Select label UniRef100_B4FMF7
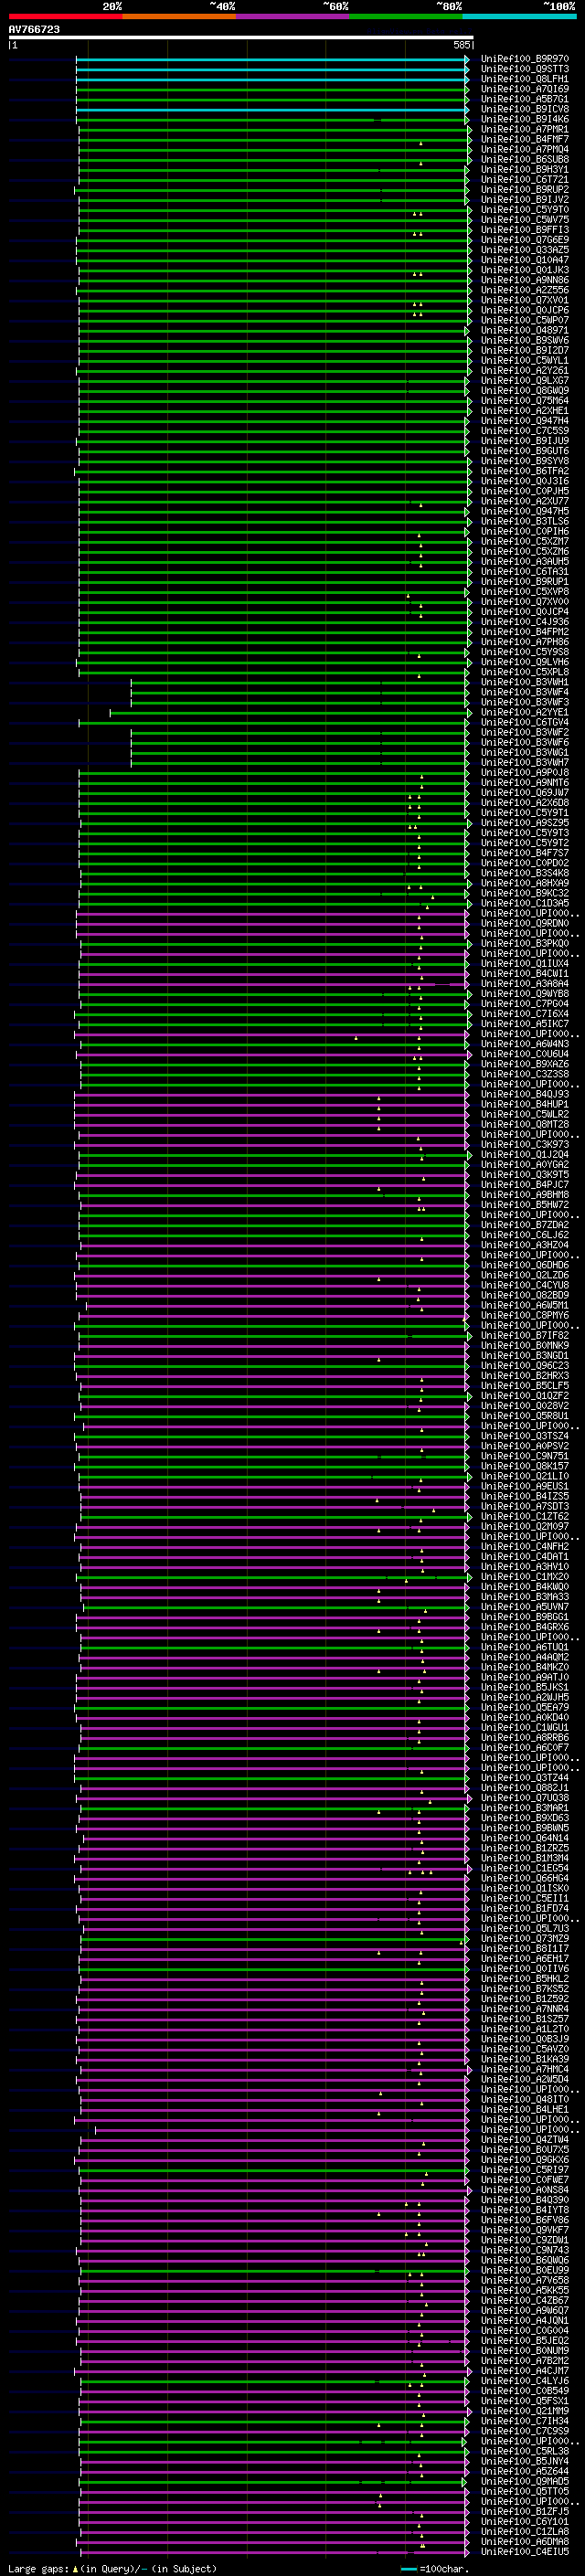 524,140
